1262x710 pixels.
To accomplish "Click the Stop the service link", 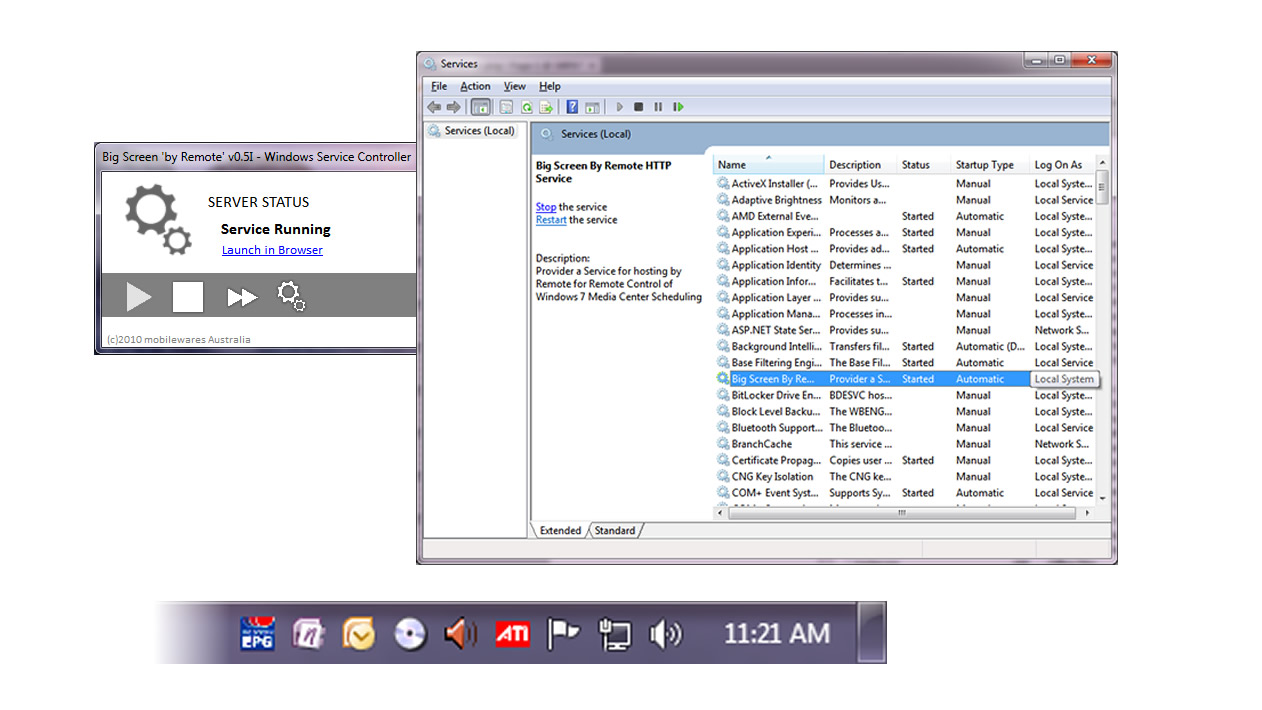I will click(546, 207).
